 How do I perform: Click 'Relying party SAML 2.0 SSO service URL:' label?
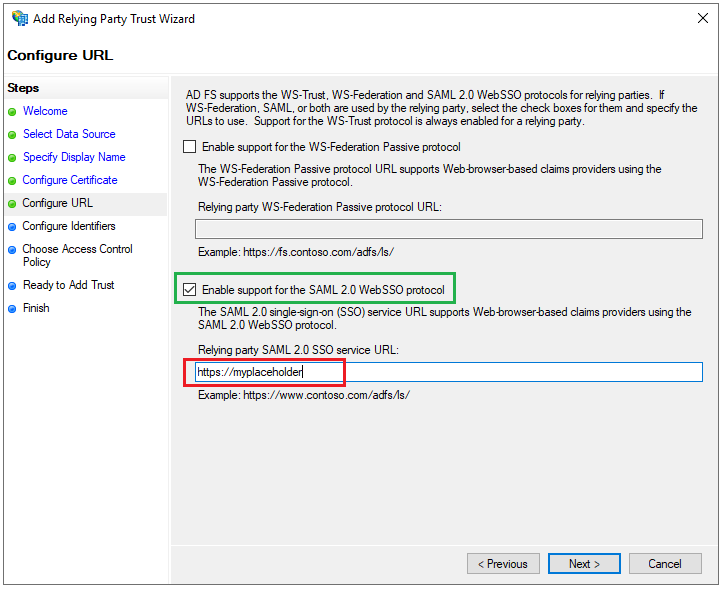(298, 350)
